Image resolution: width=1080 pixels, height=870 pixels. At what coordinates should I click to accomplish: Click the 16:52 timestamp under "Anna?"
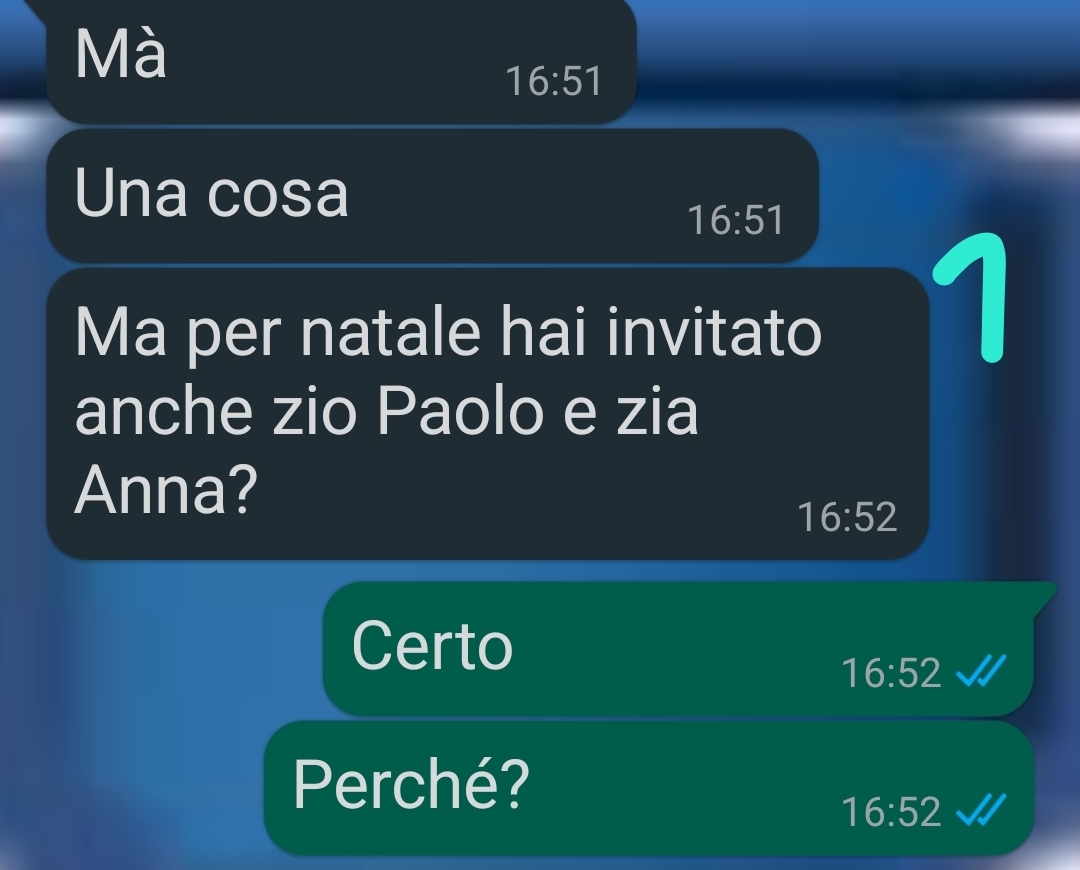click(x=847, y=517)
